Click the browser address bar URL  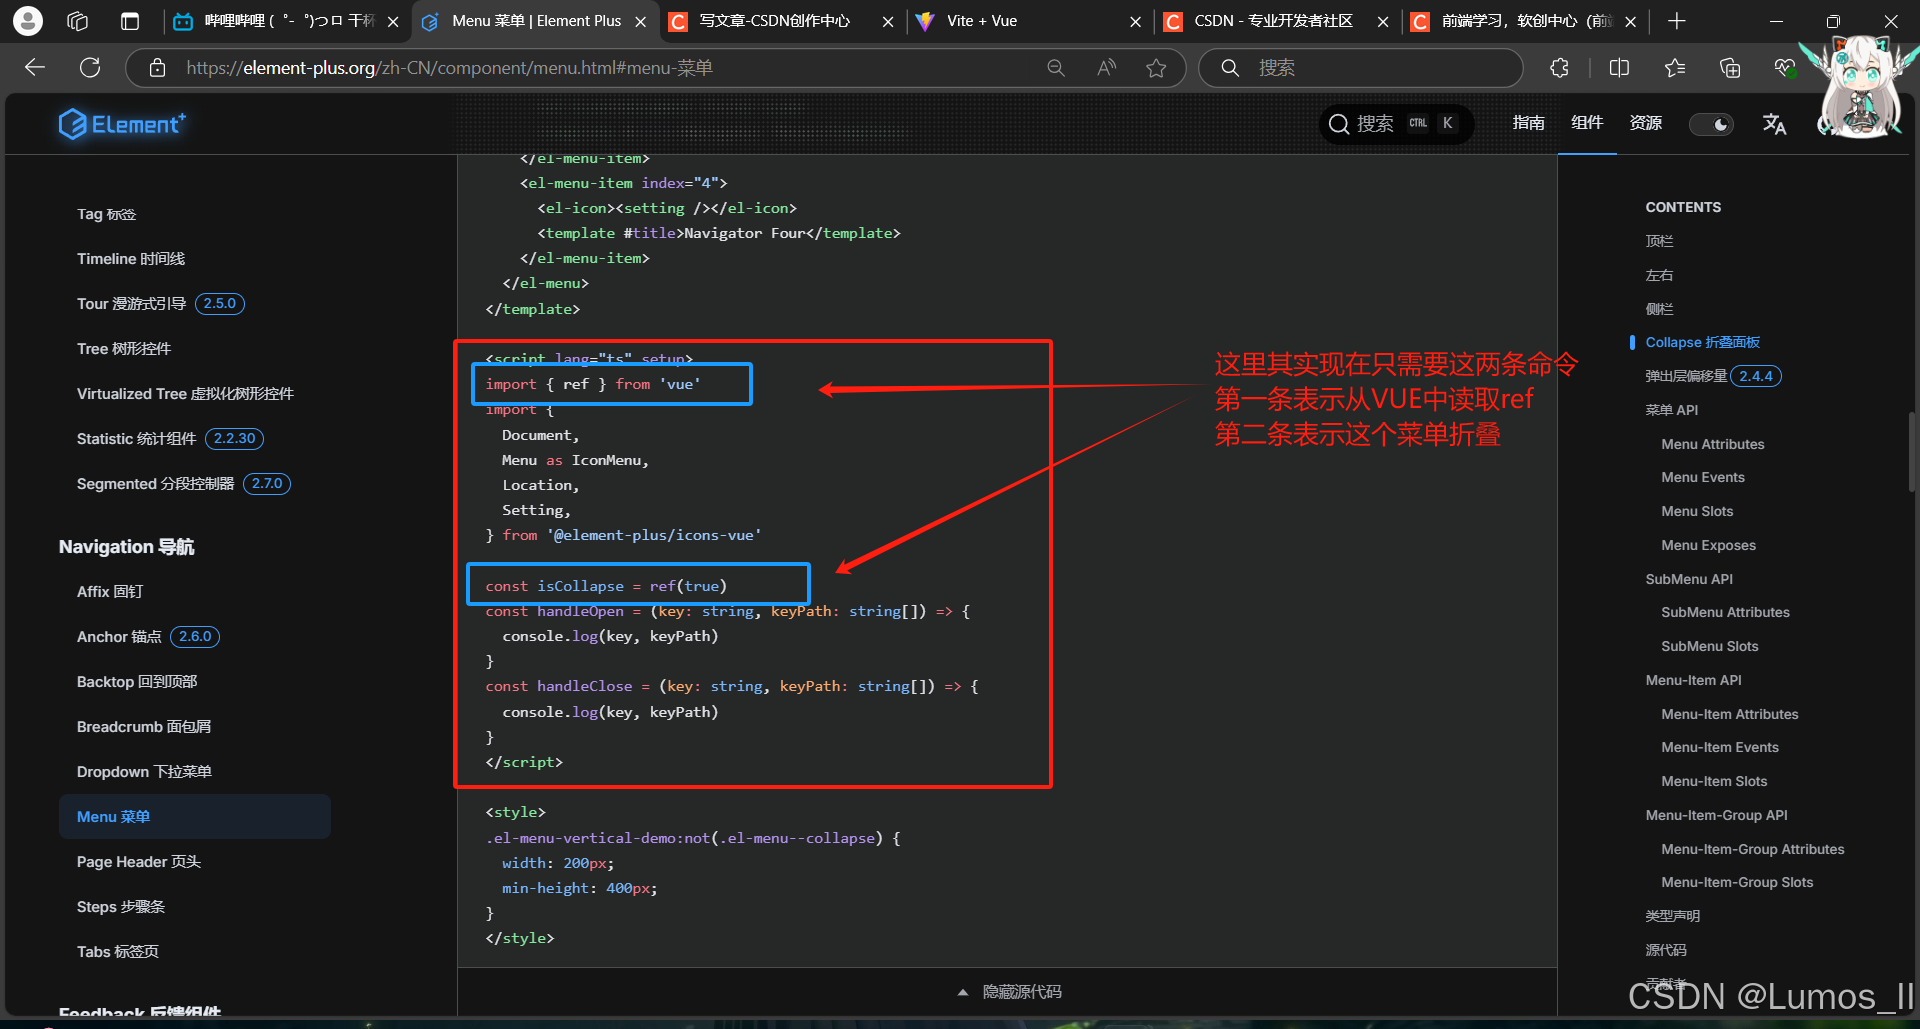click(x=449, y=68)
